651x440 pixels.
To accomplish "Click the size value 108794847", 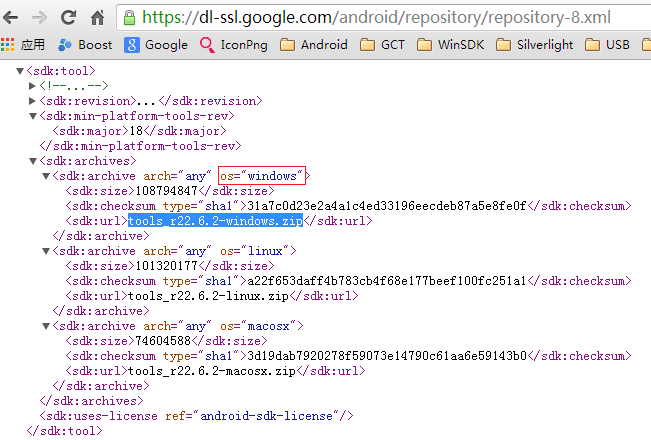I will click(166, 191).
